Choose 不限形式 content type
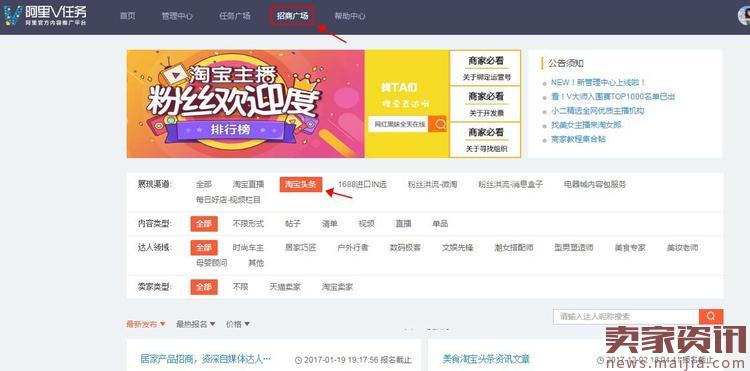This screenshot has width=750, height=371. 248,224
